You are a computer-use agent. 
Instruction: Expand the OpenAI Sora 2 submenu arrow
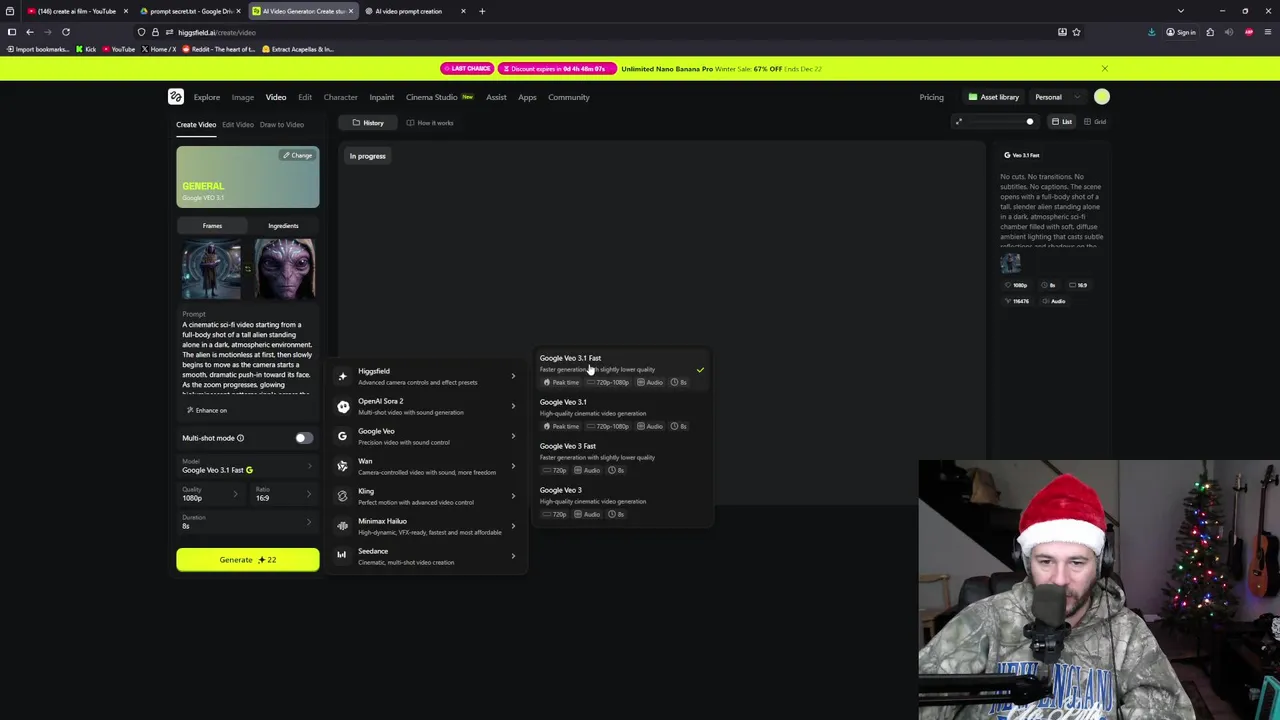[513, 406]
